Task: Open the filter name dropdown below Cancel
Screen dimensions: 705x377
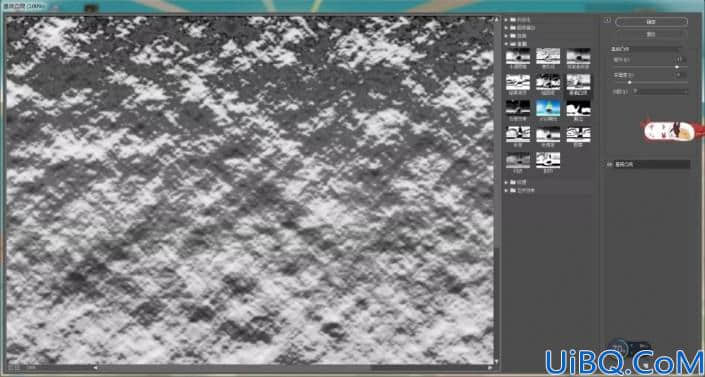Action: tap(646, 48)
